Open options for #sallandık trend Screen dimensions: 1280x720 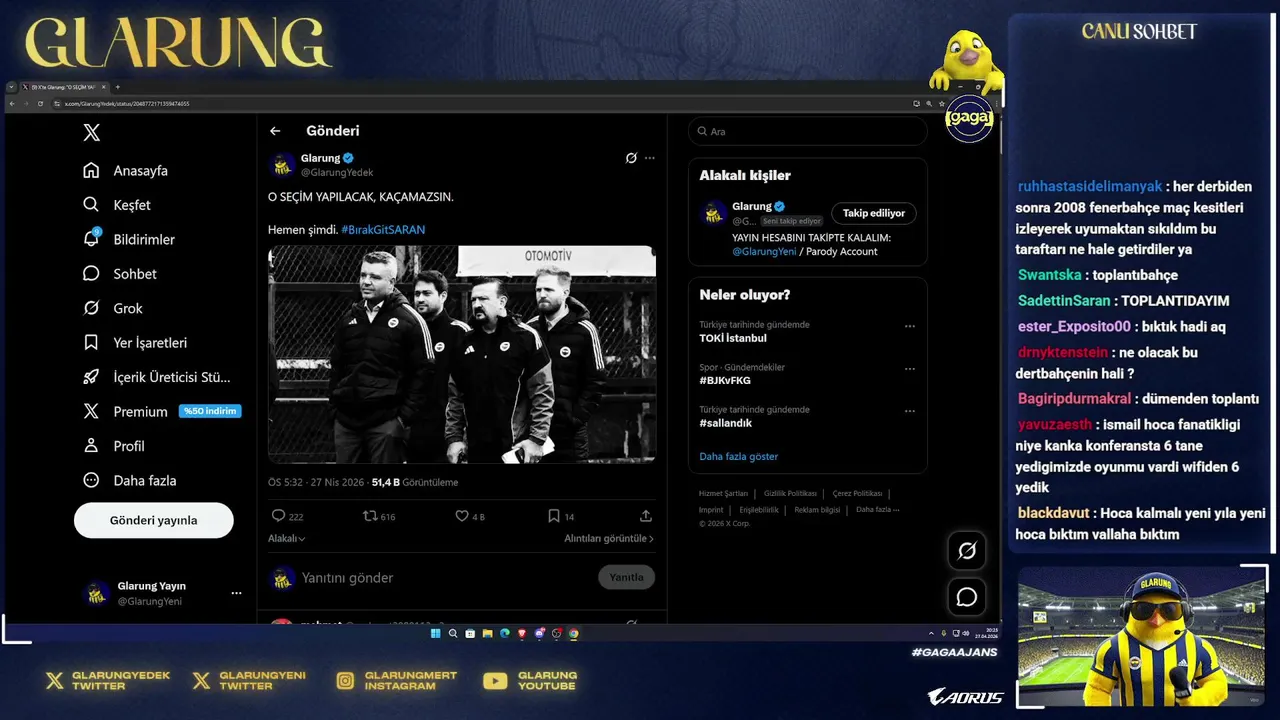[x=910, y=411]
